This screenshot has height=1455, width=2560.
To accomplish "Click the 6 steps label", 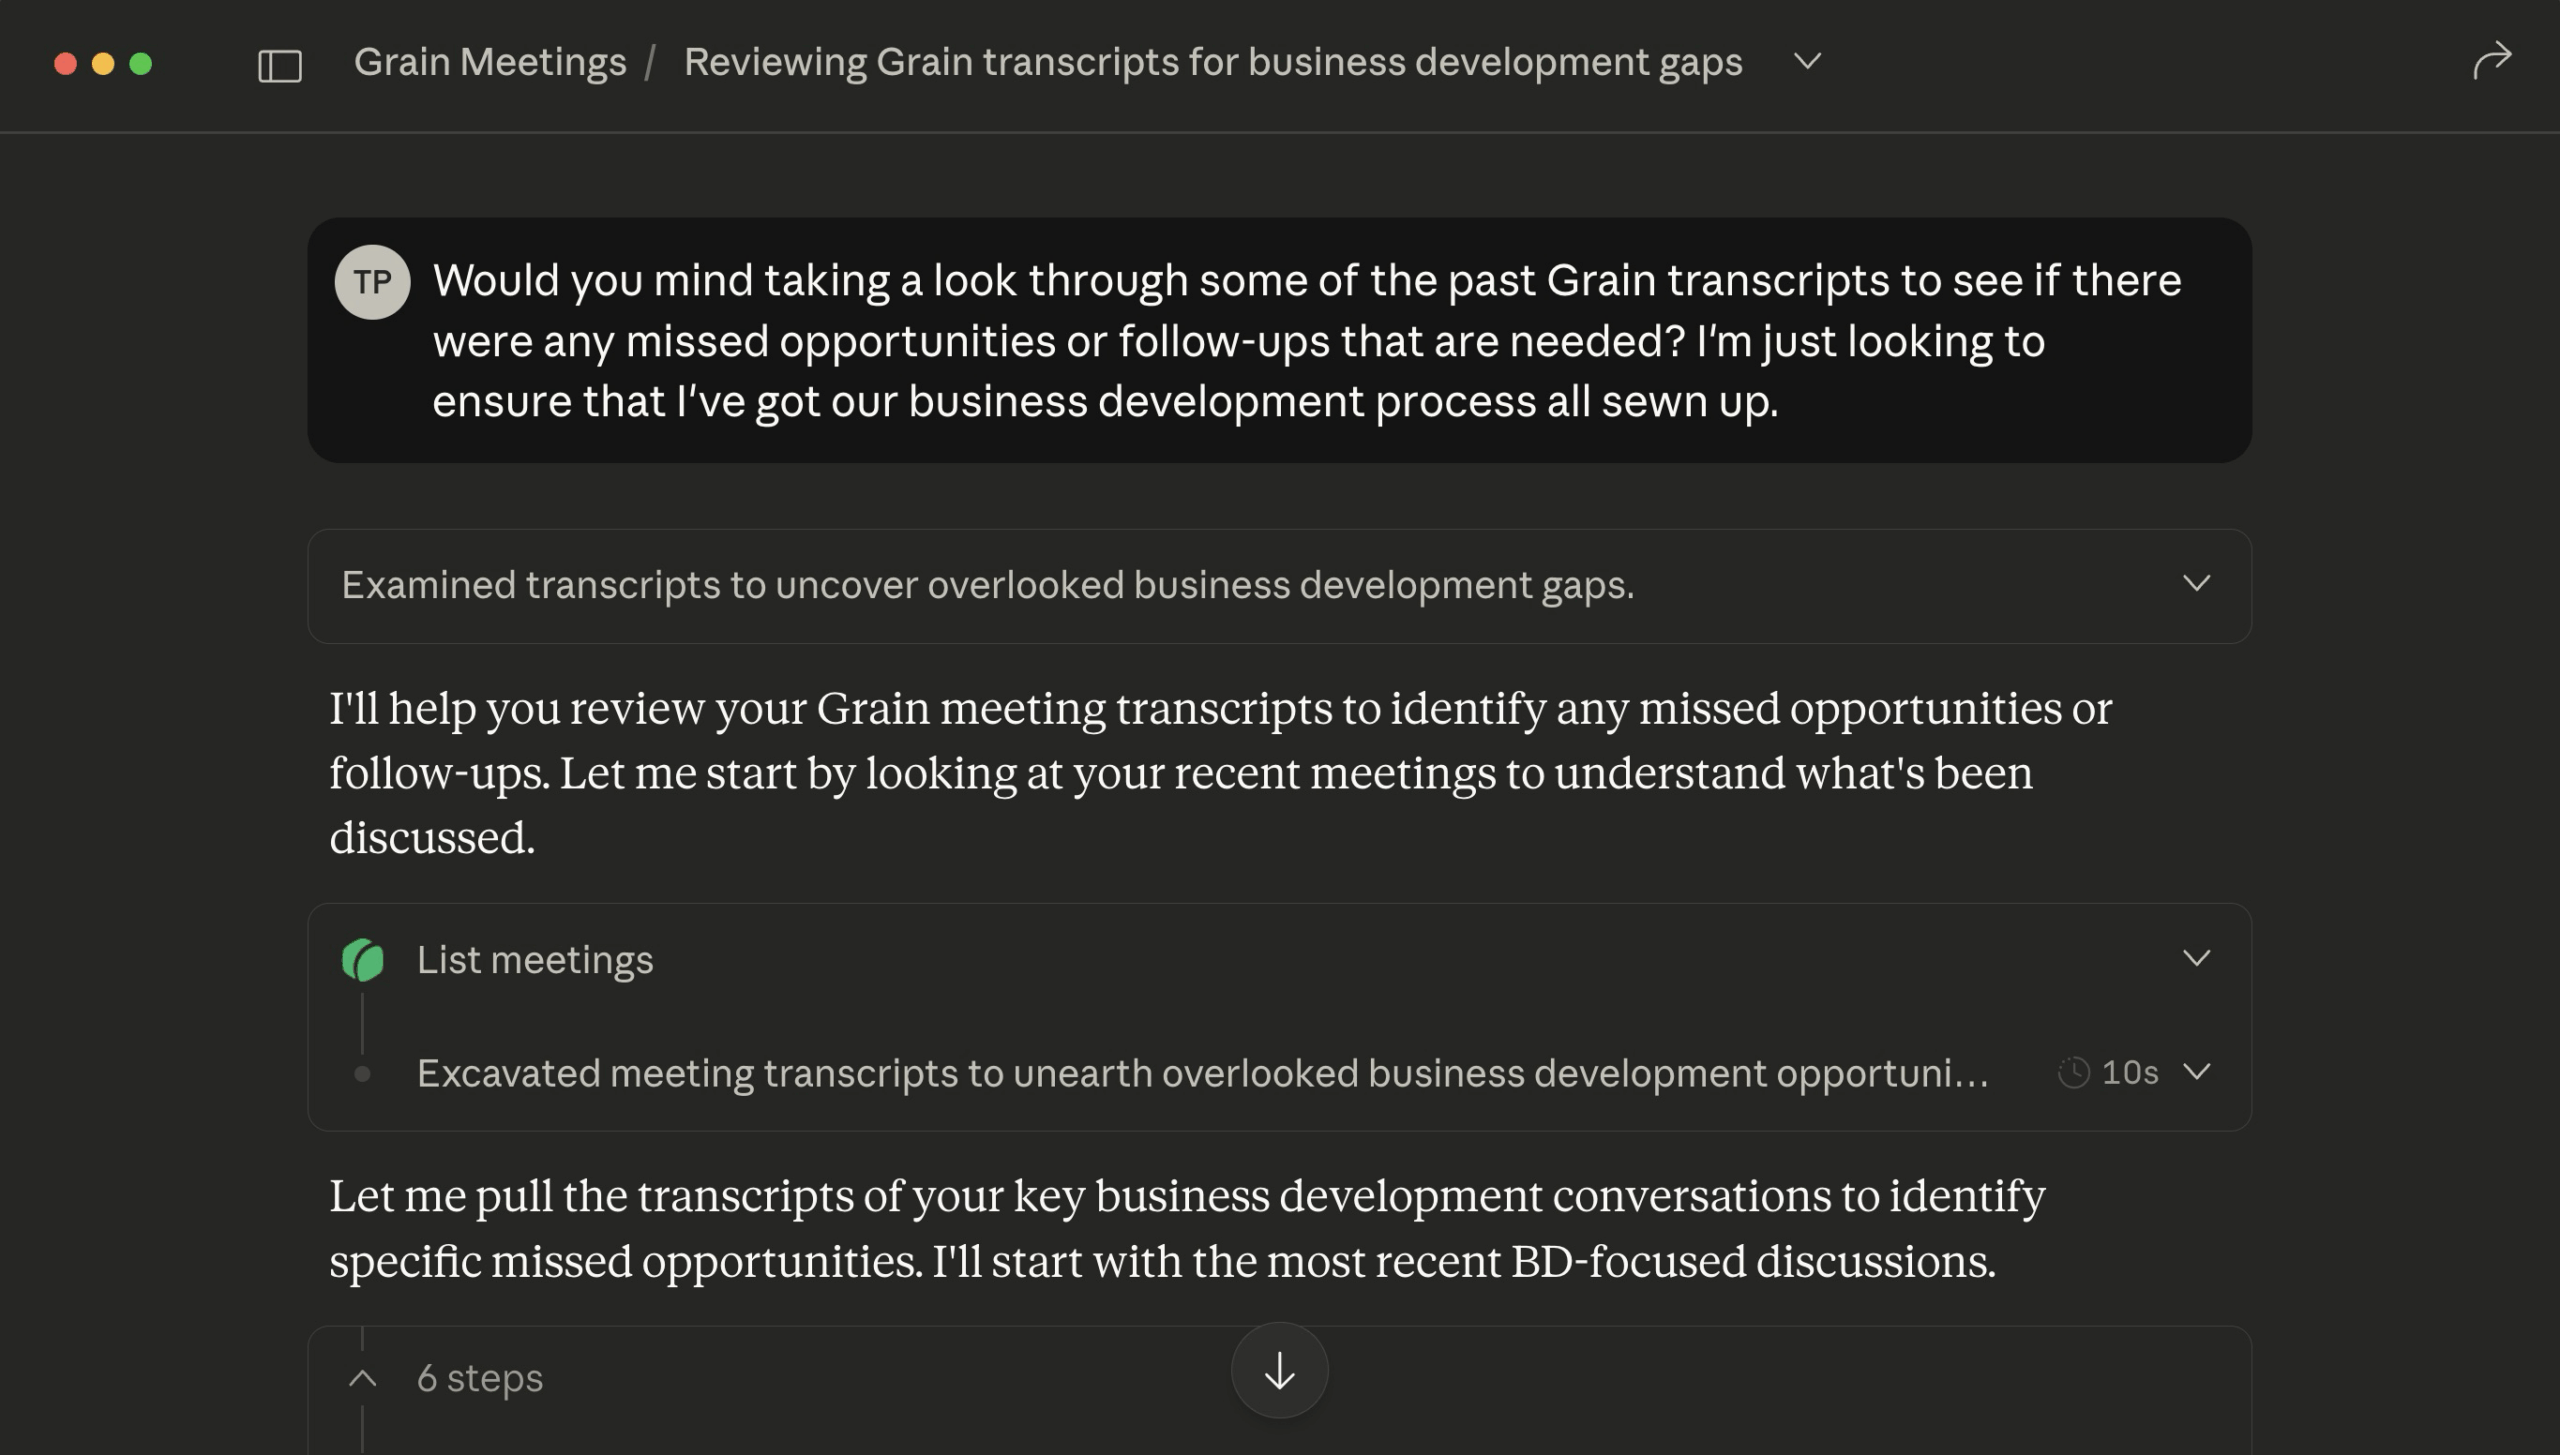I will tap(480, 1379).
